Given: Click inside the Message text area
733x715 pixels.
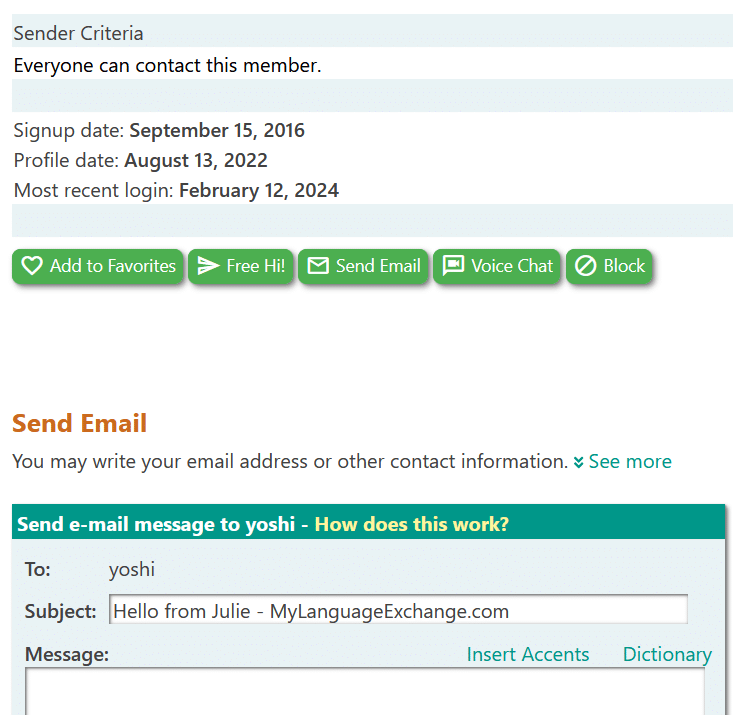Looking at the screenshot, I should coord(365,692).
